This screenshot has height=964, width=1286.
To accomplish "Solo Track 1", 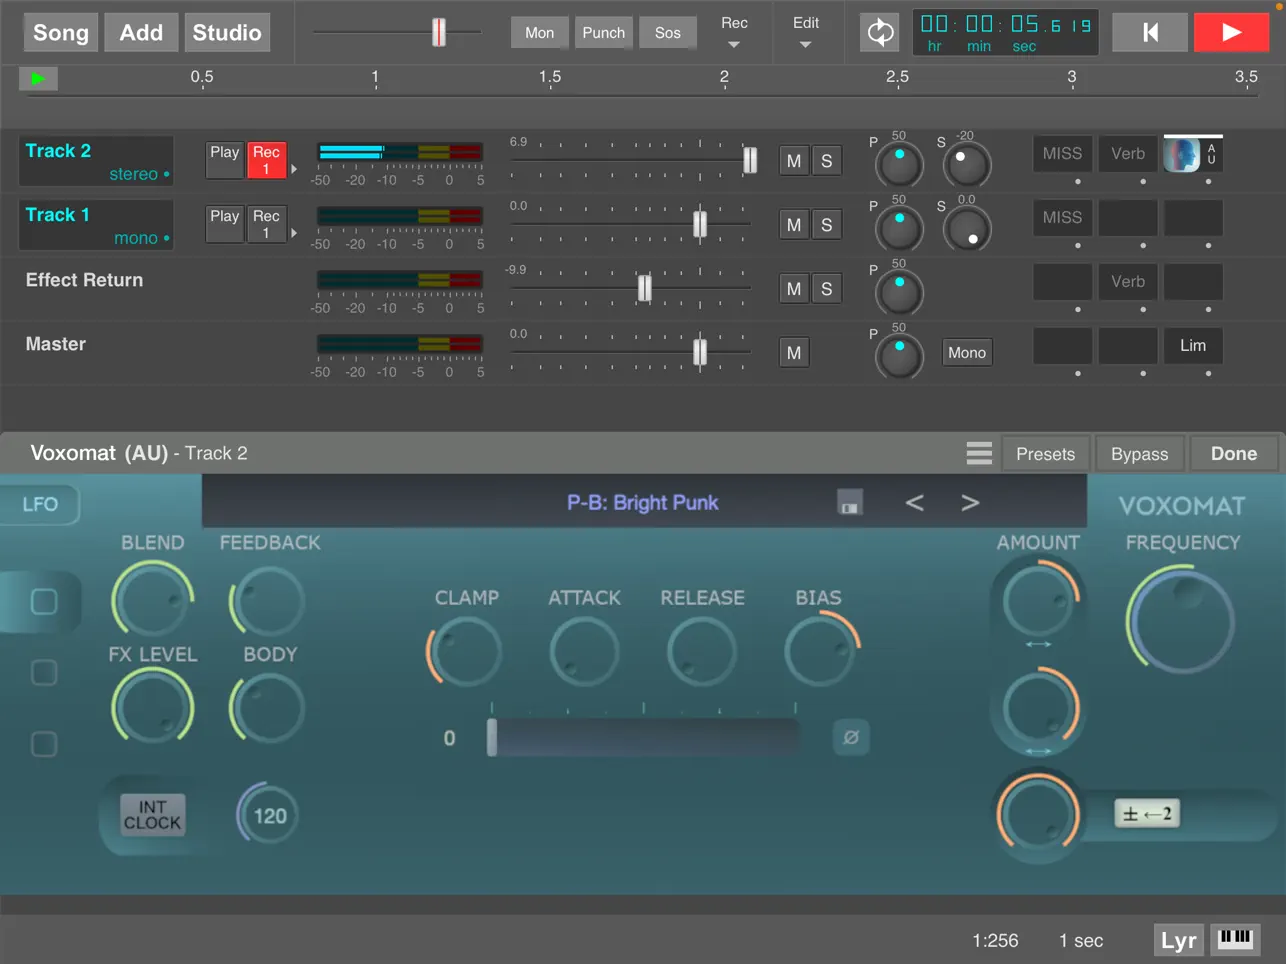I will (826, 225).
